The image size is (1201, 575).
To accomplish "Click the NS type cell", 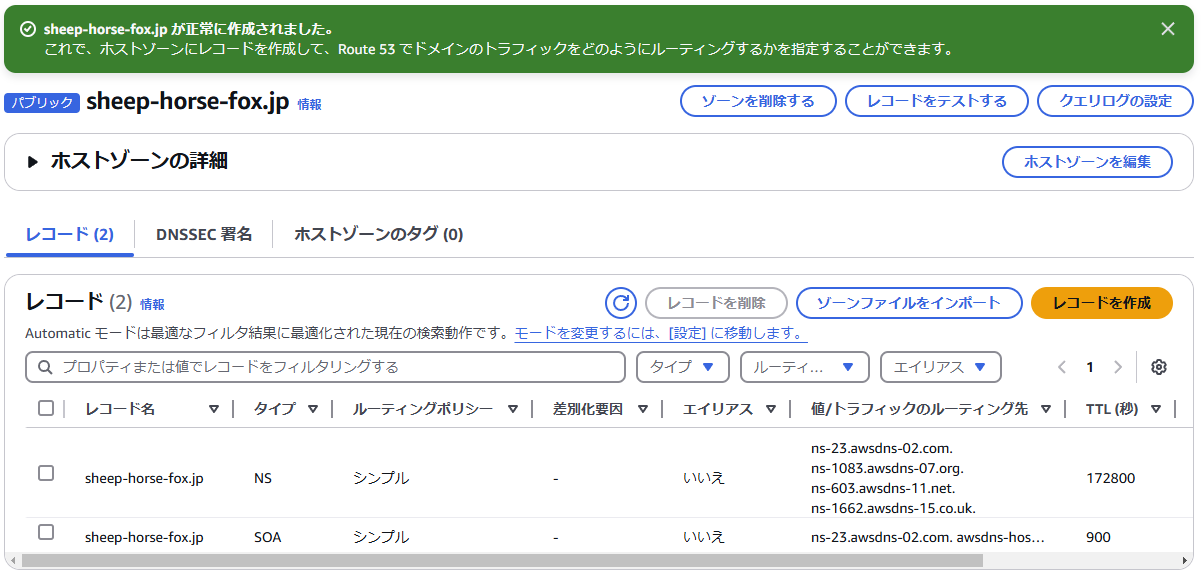I will click(x=263, y=478).
